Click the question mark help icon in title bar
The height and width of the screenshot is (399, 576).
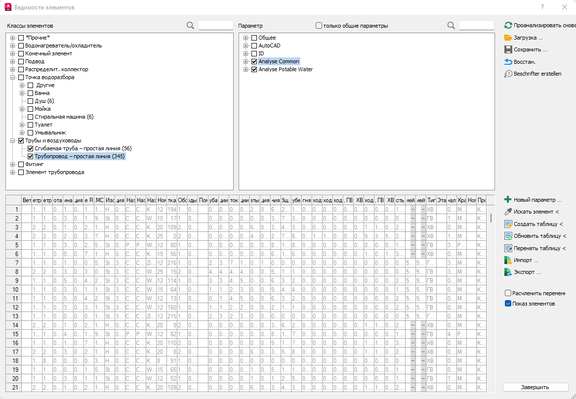click(x=542, y=7)
